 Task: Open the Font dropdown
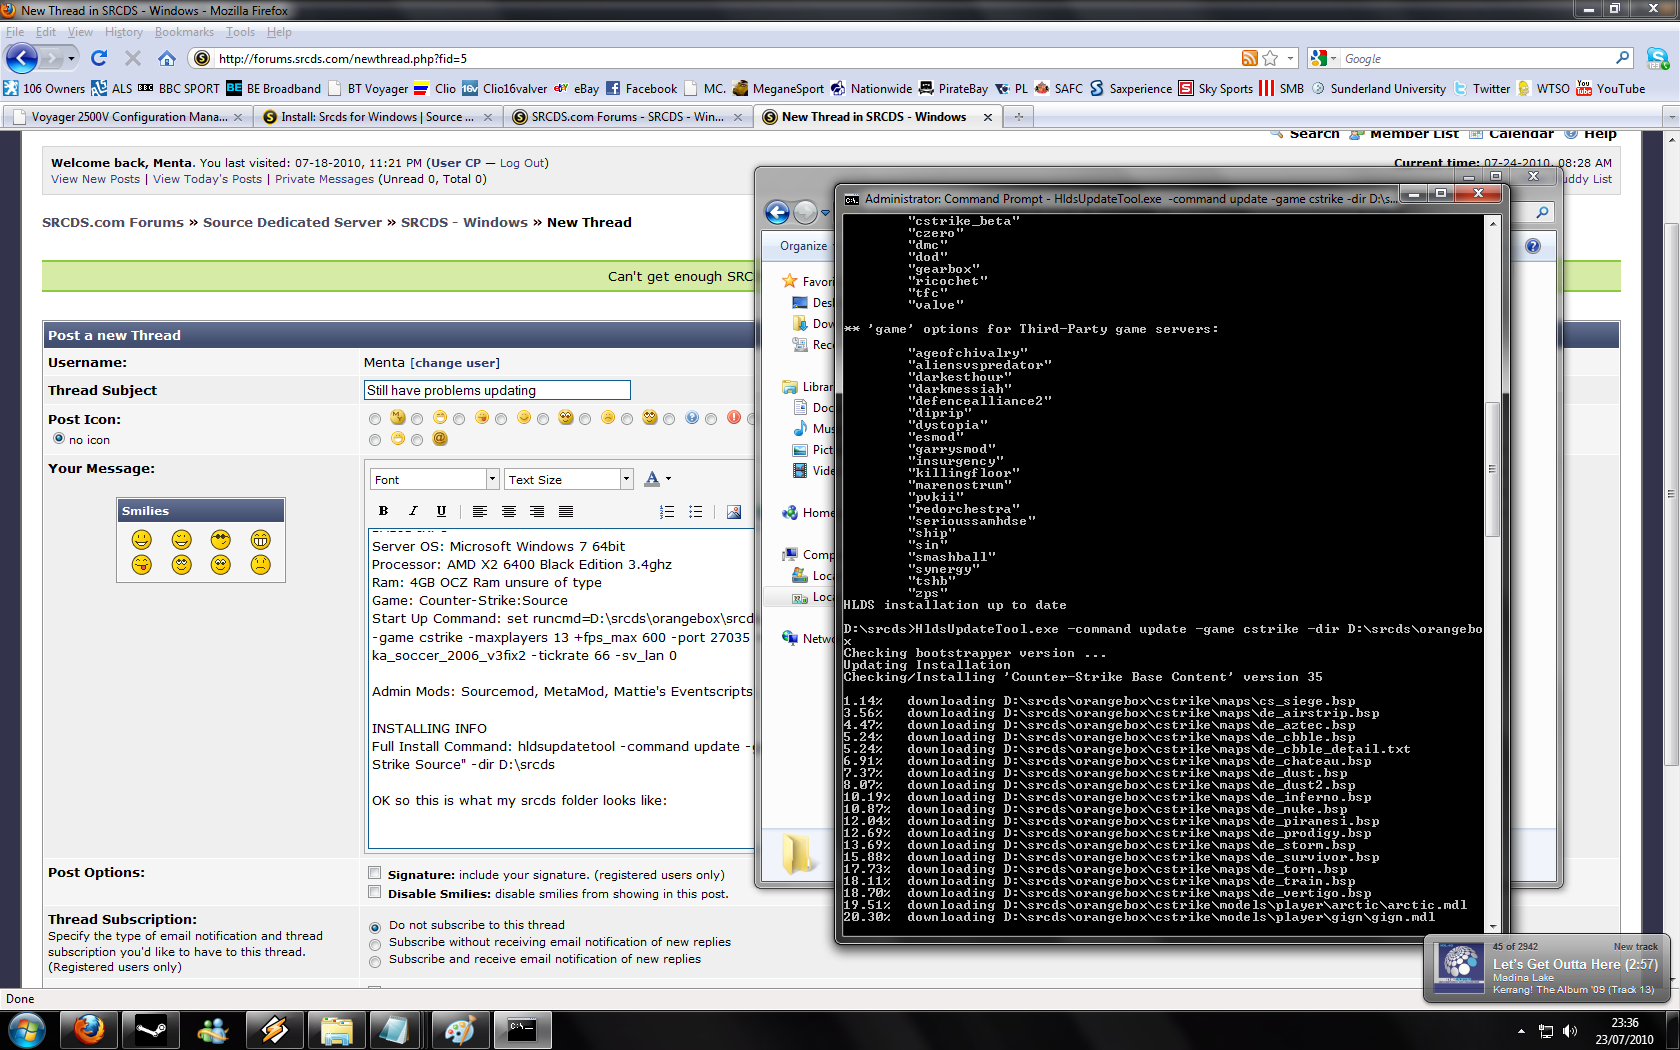434,480
